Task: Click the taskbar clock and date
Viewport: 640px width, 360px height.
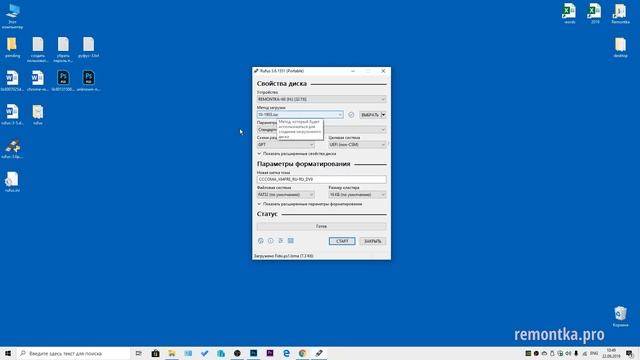Action: (x=611, y=353)
